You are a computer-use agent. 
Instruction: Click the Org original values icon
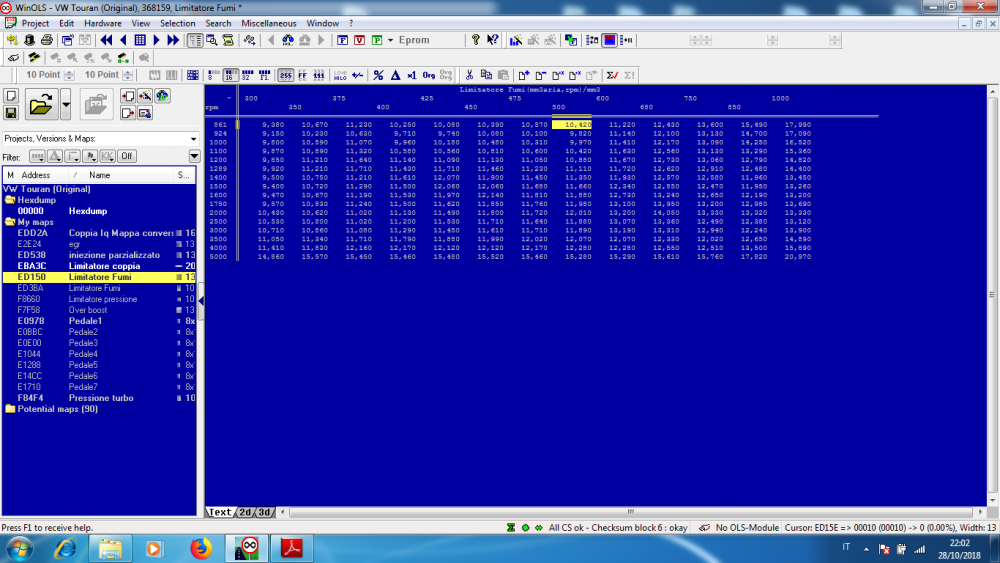[x=429, y=75]
